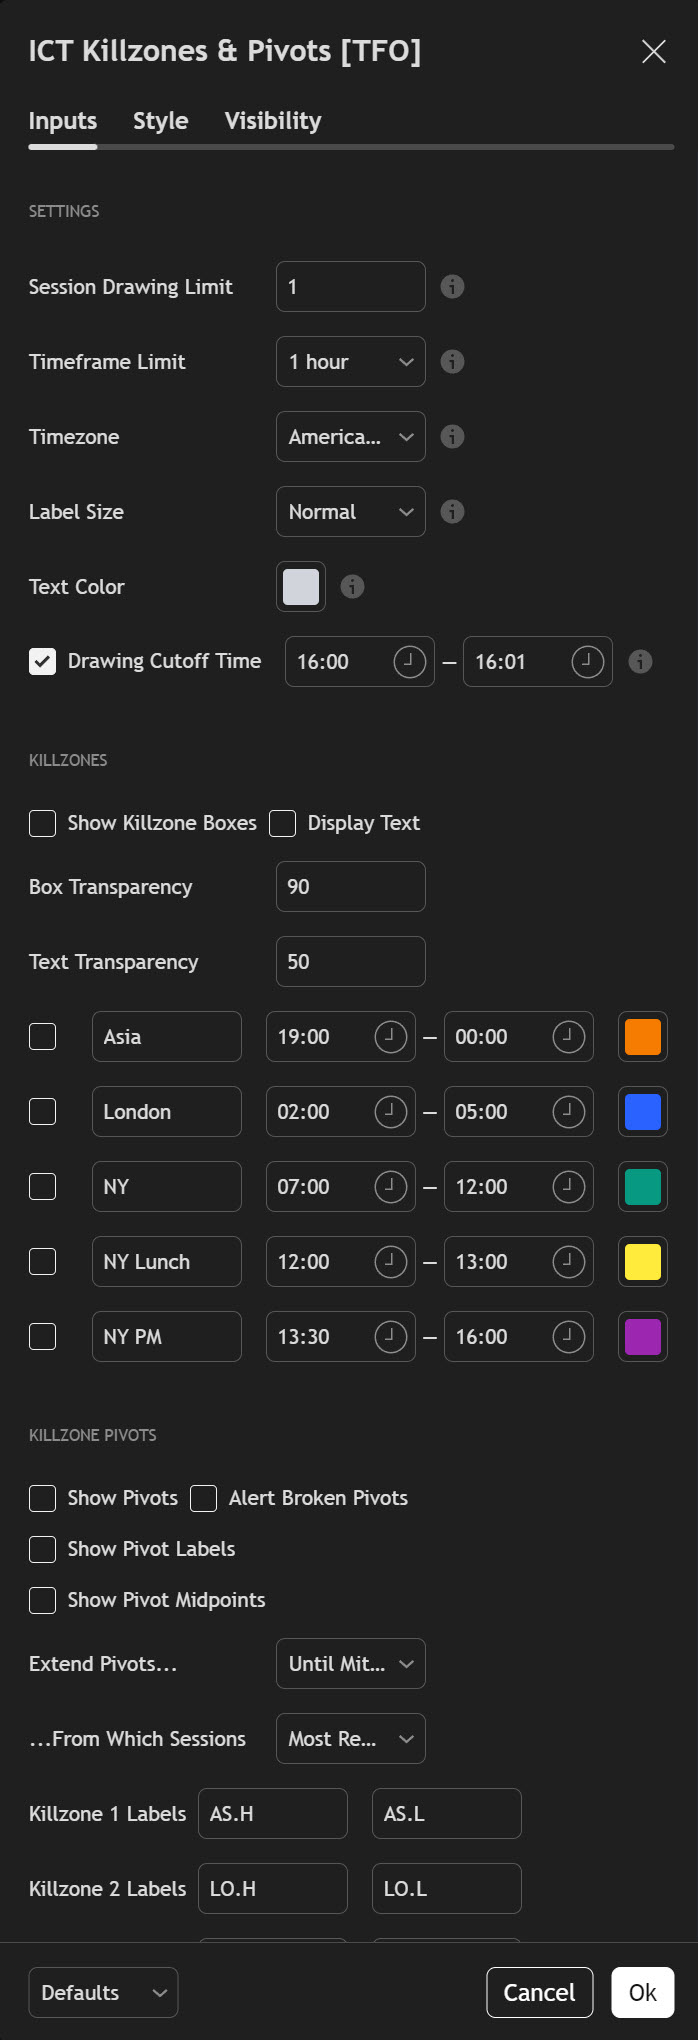Open clock picker for London end time

pos(568,1112)
